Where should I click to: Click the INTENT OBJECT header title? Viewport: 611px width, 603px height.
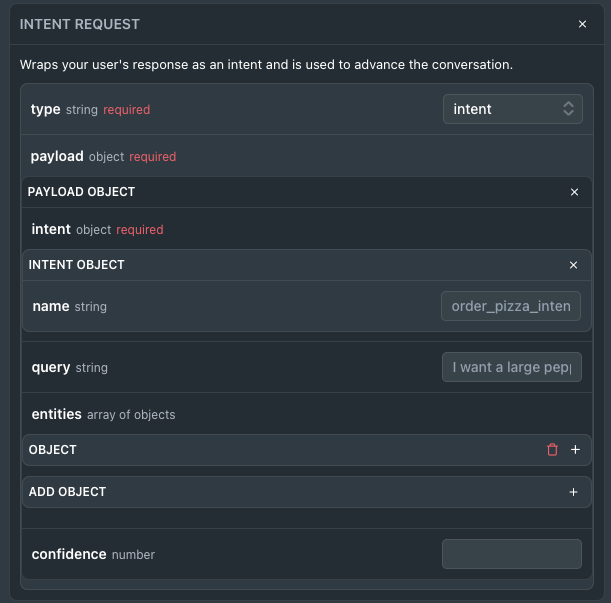click(76, 265)
